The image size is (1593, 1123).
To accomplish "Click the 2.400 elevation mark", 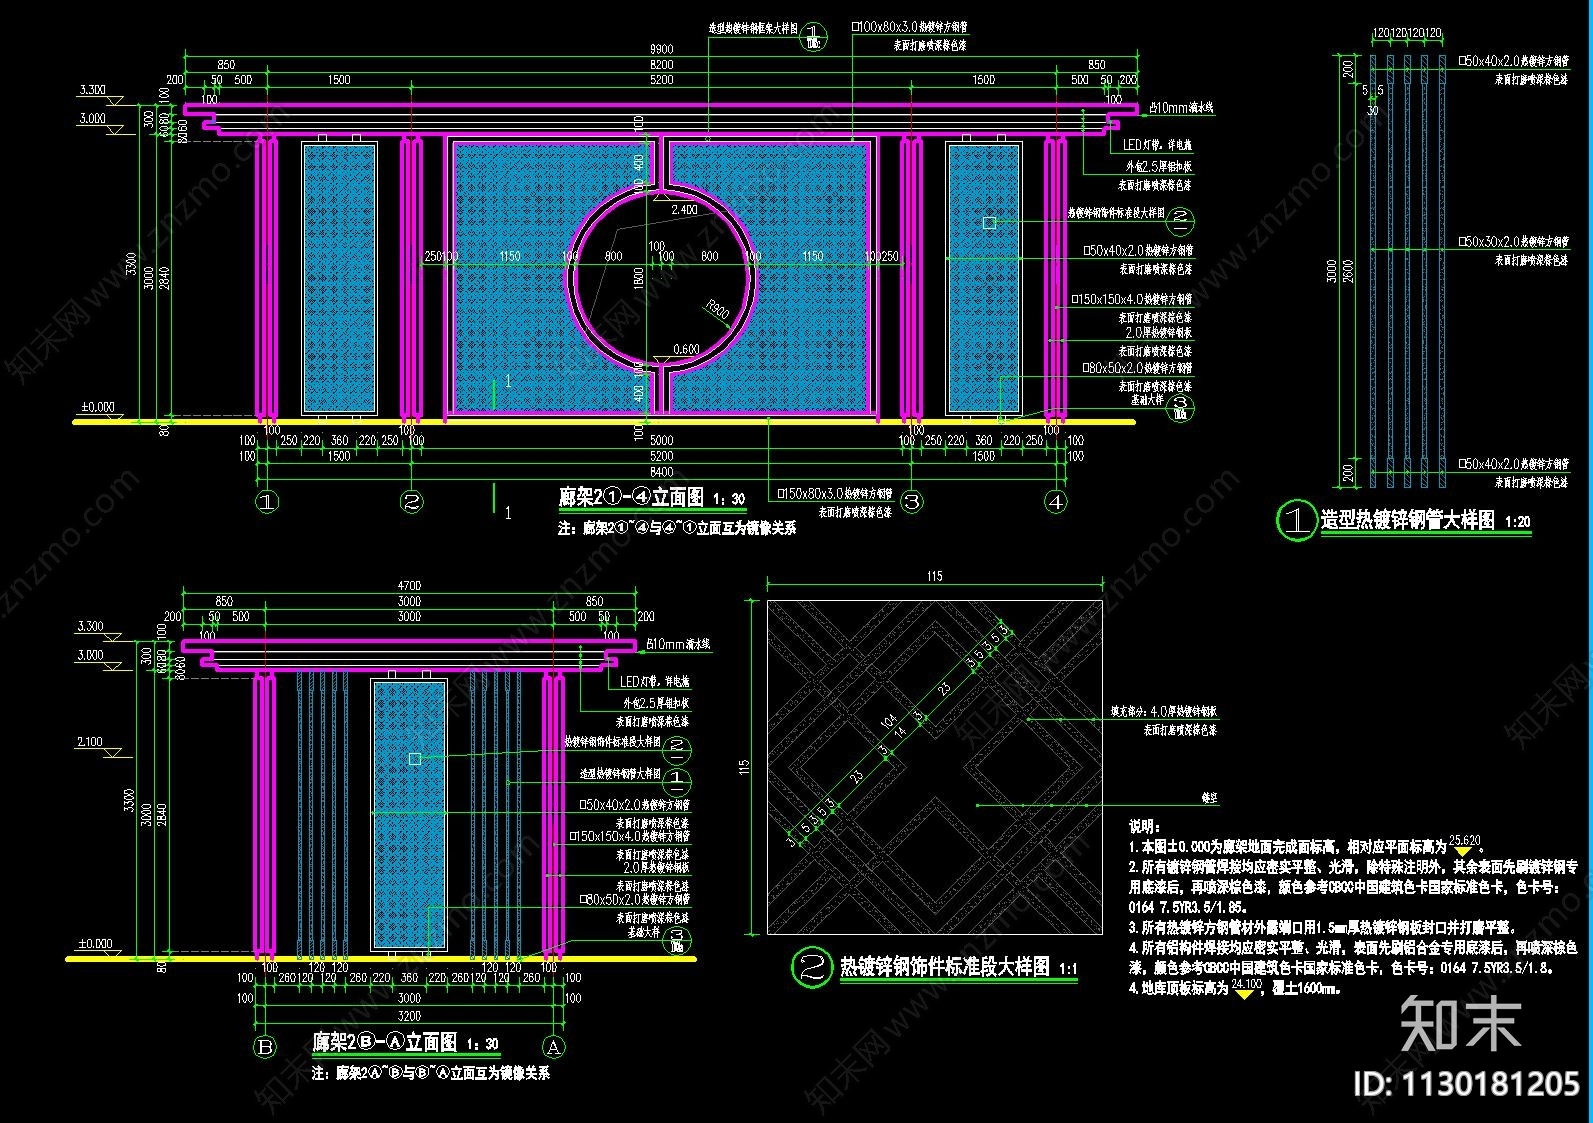I will tap(684, 210).
